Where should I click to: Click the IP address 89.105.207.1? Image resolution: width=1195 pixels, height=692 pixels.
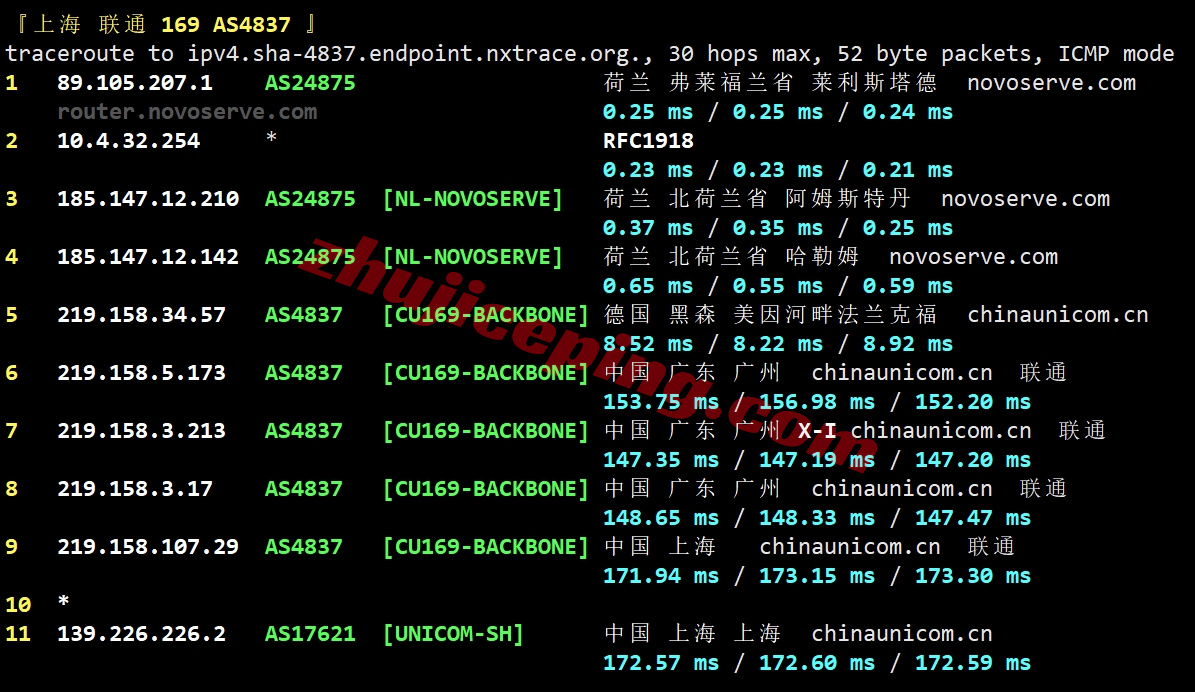pos(135,83)
